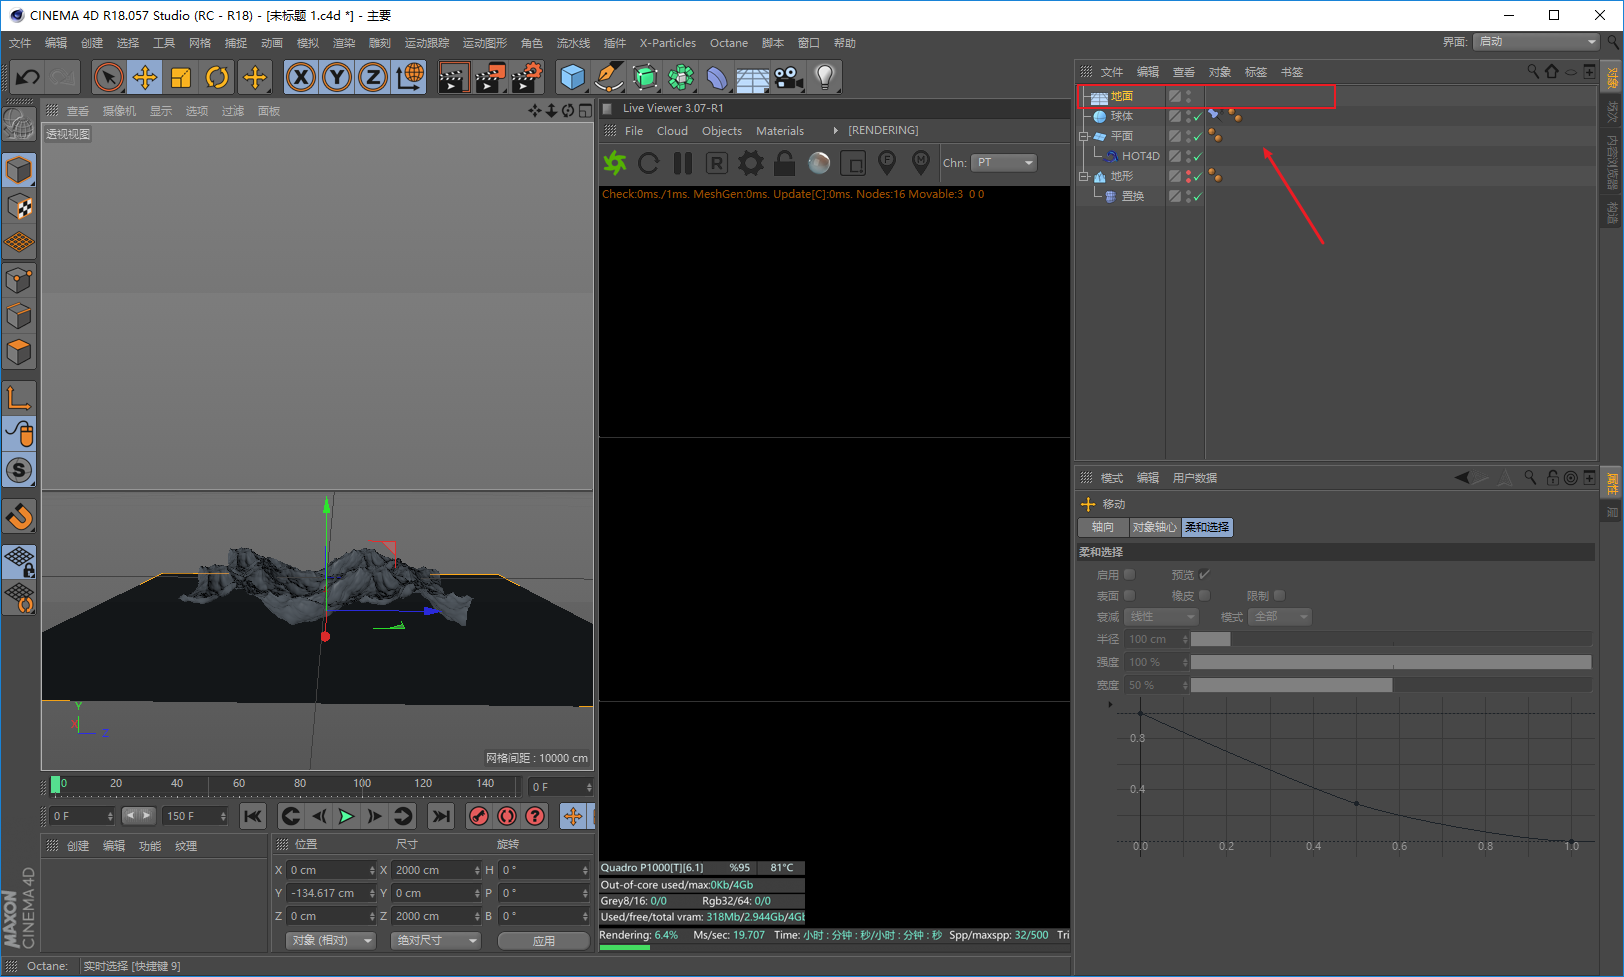Image resolution: width=1624 pixels, height=977 pixels.
Task: Select the Live Selection tool
Action: 109,77
